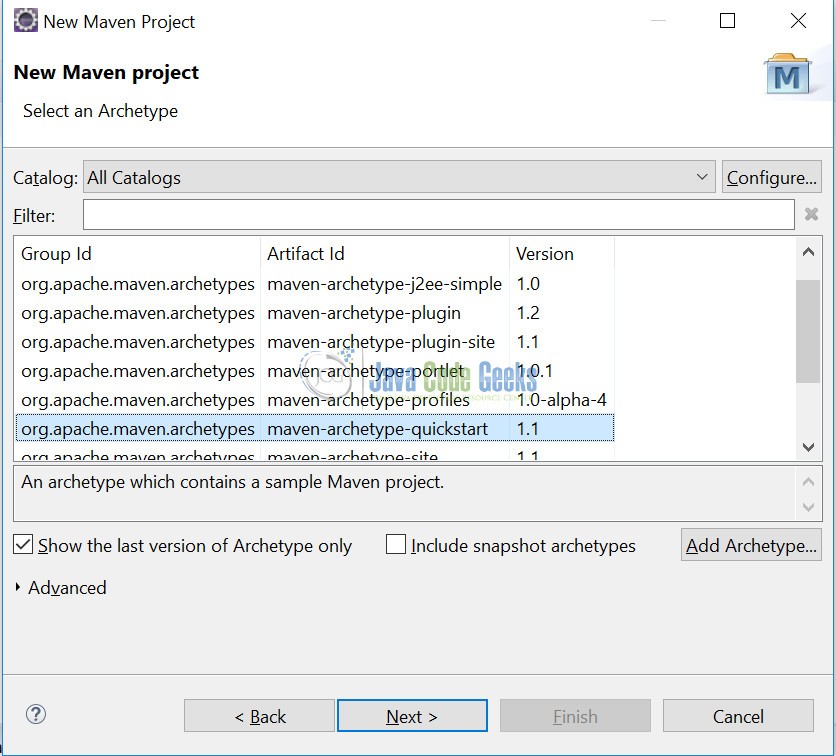Go to previous page with Back button
Viewport: 836px width, 756px height.
259,716
